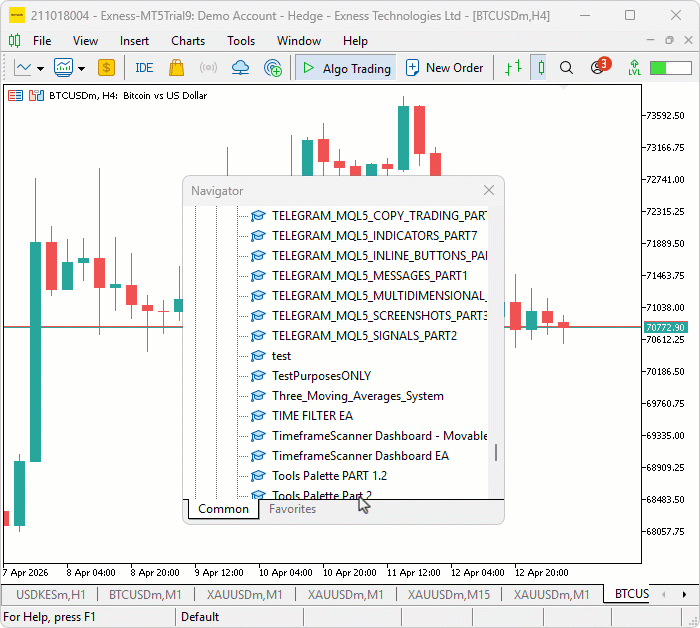Switch chart to bar chart mode

coord(513,68)
